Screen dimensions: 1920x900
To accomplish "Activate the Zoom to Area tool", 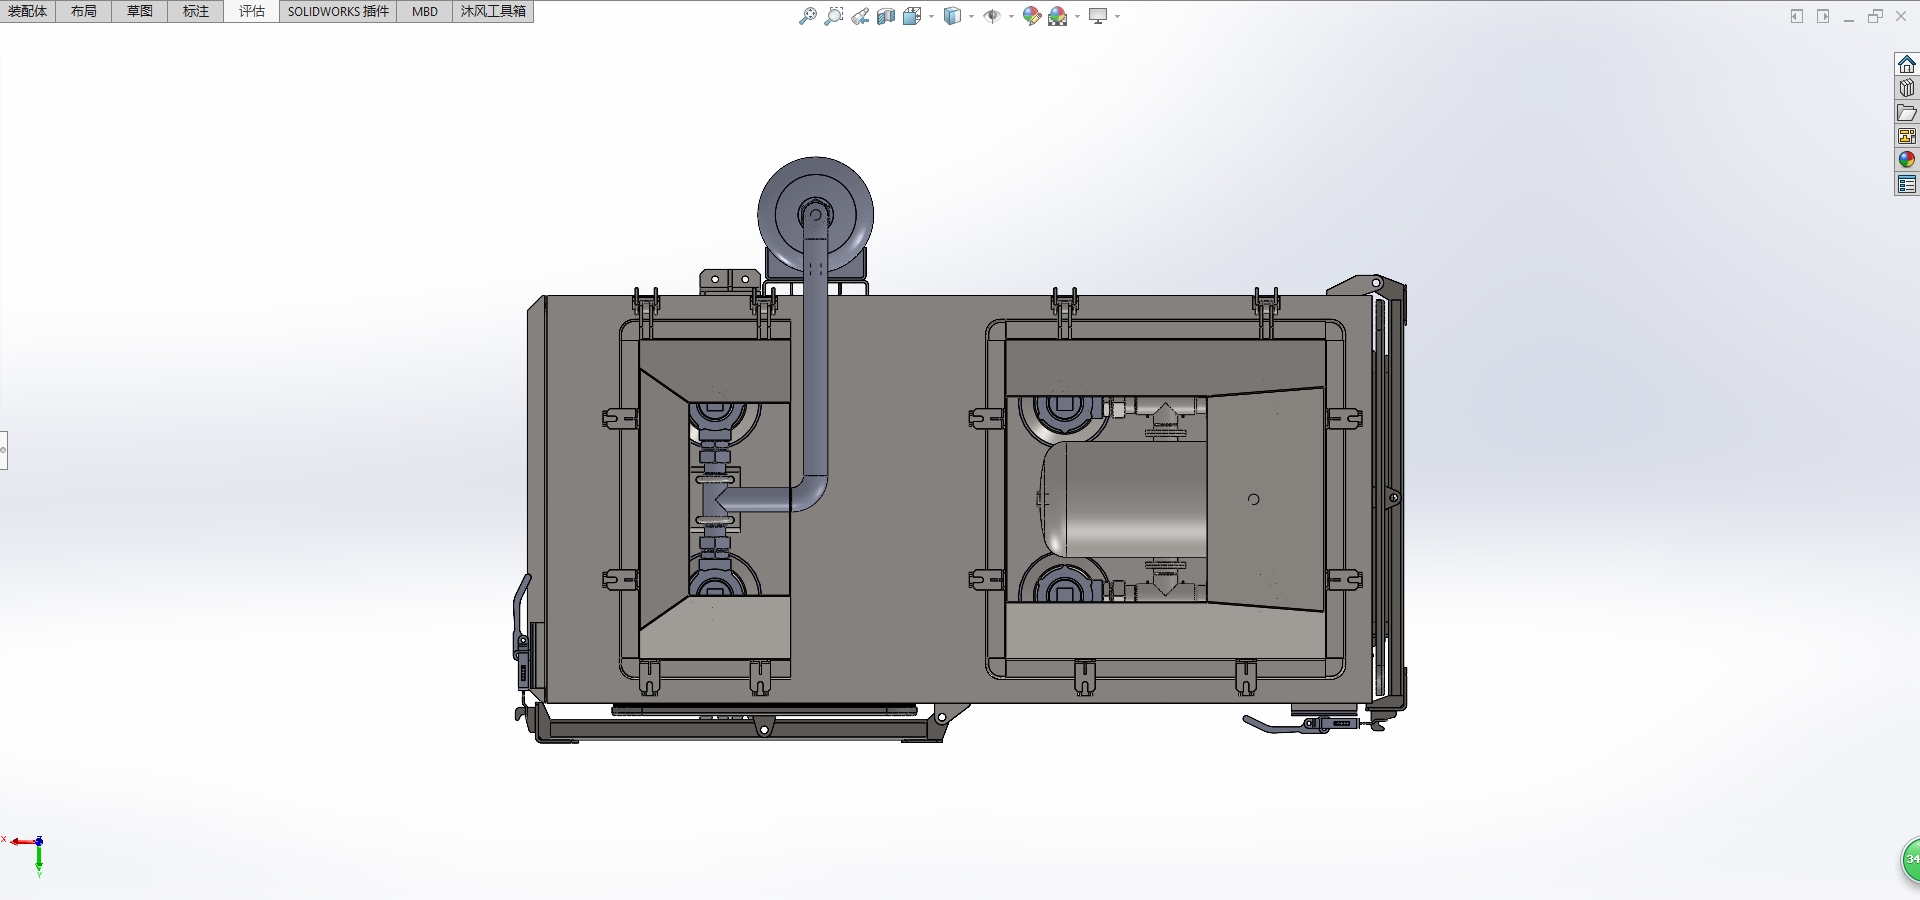I will 834,16.
